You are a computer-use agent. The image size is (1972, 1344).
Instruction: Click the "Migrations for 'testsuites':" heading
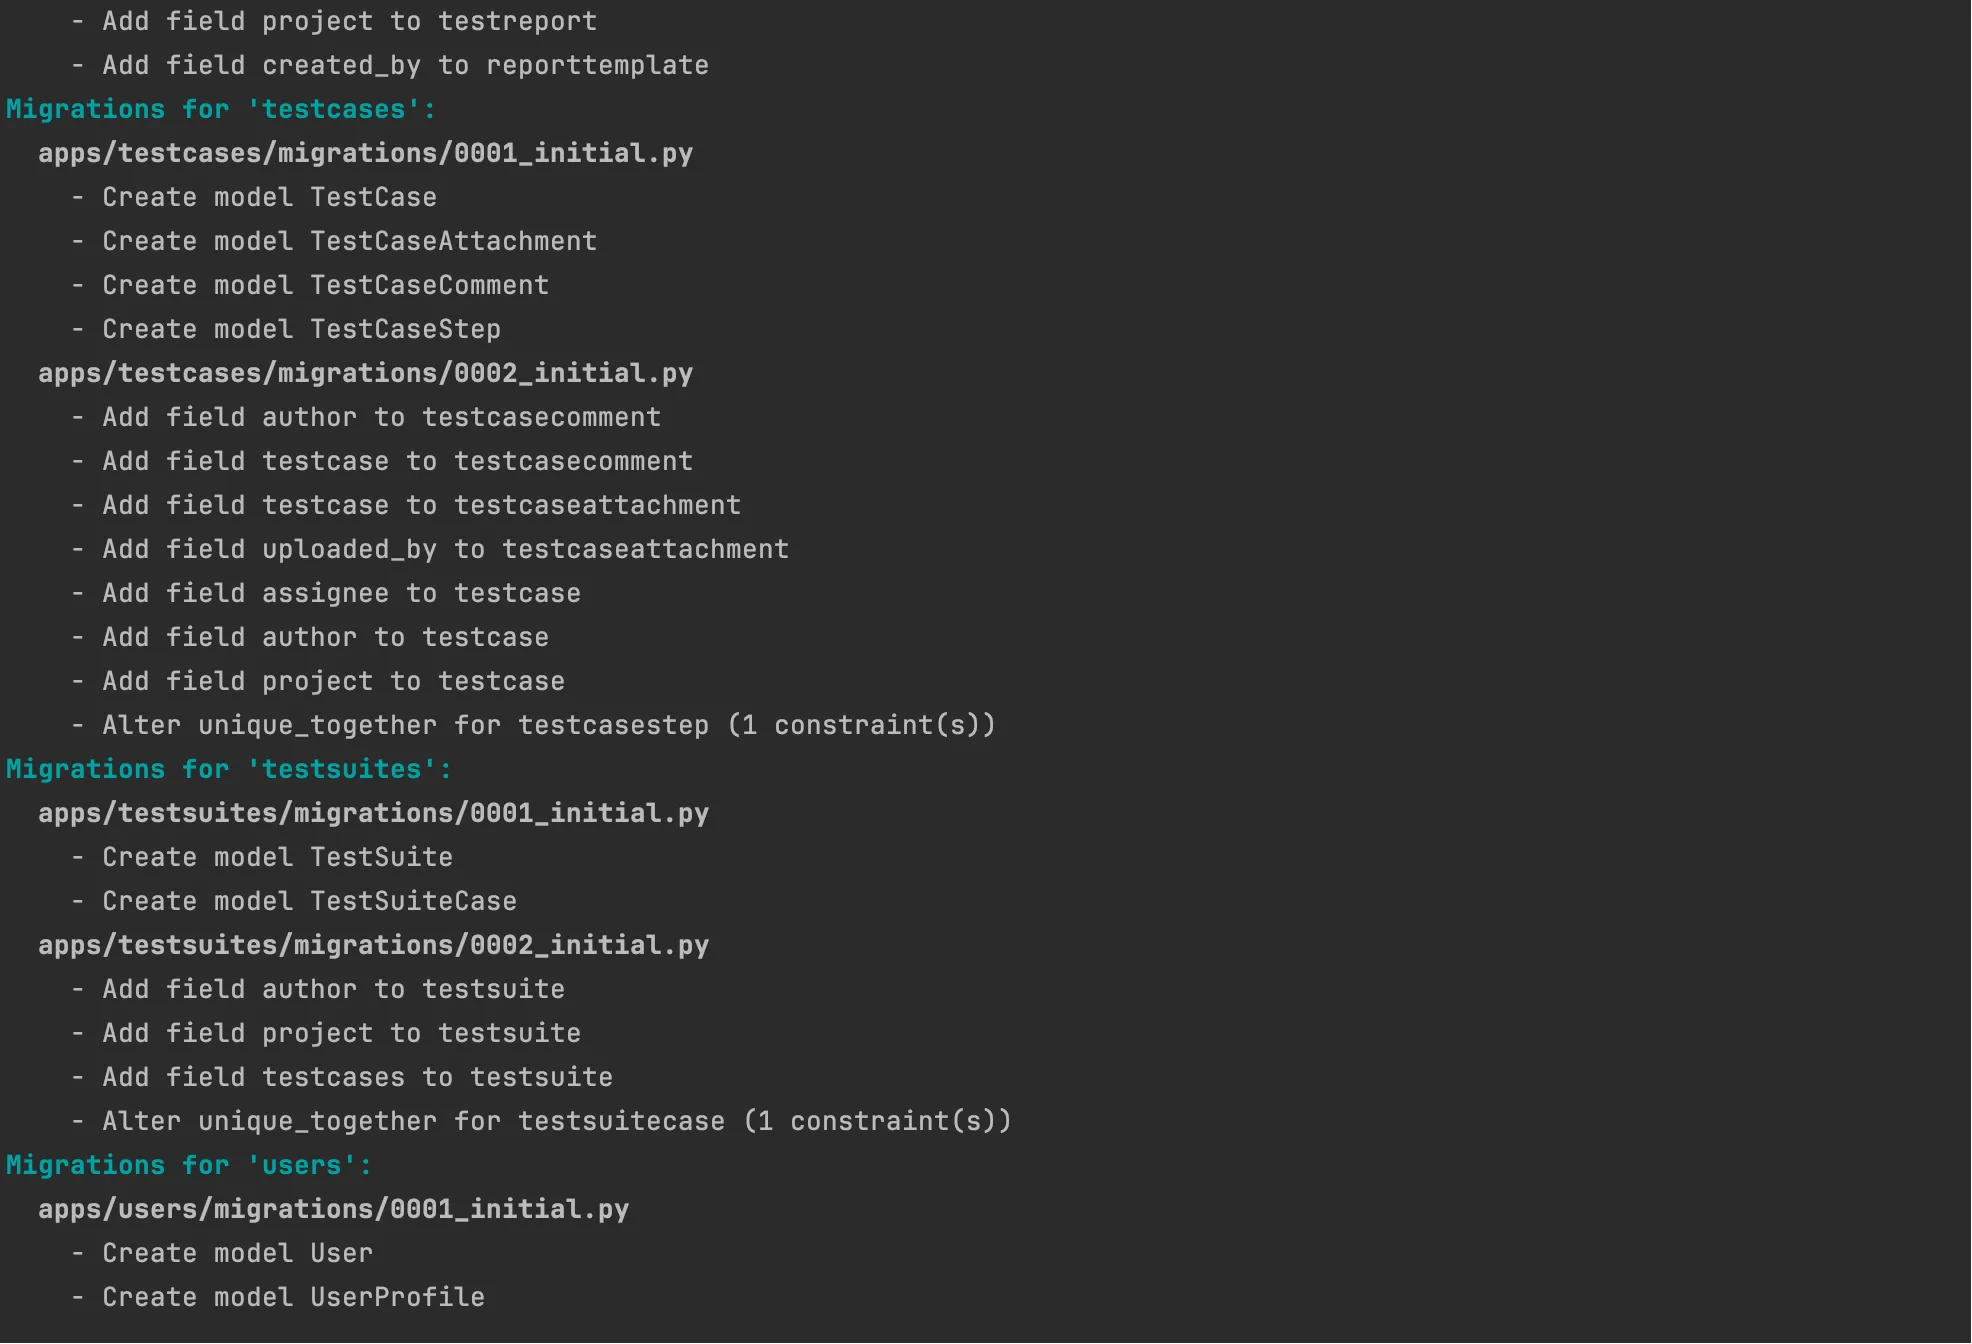coord(229,769)
